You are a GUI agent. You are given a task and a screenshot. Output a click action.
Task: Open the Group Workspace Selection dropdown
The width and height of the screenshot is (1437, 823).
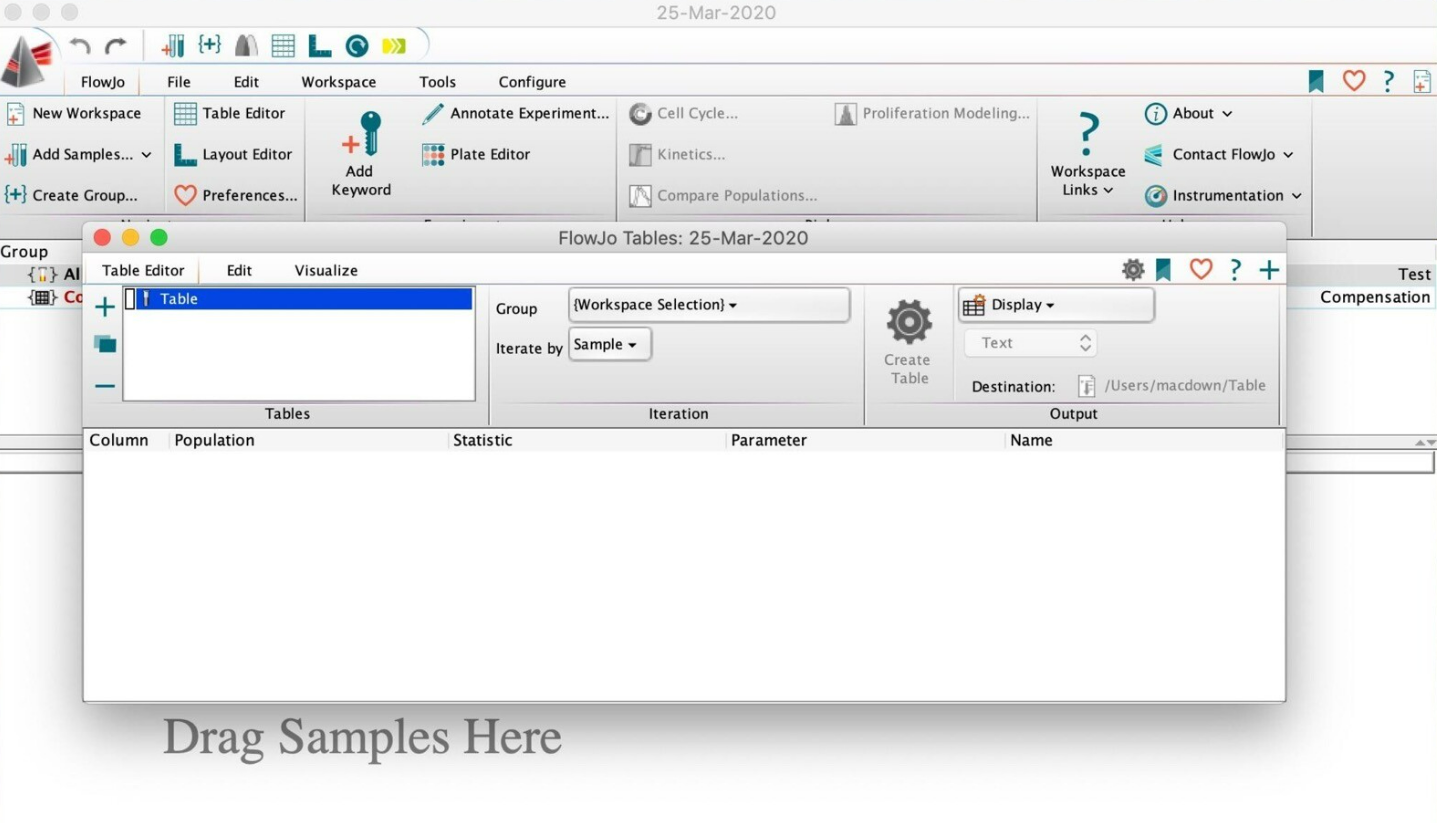click(x=709, y=305)
